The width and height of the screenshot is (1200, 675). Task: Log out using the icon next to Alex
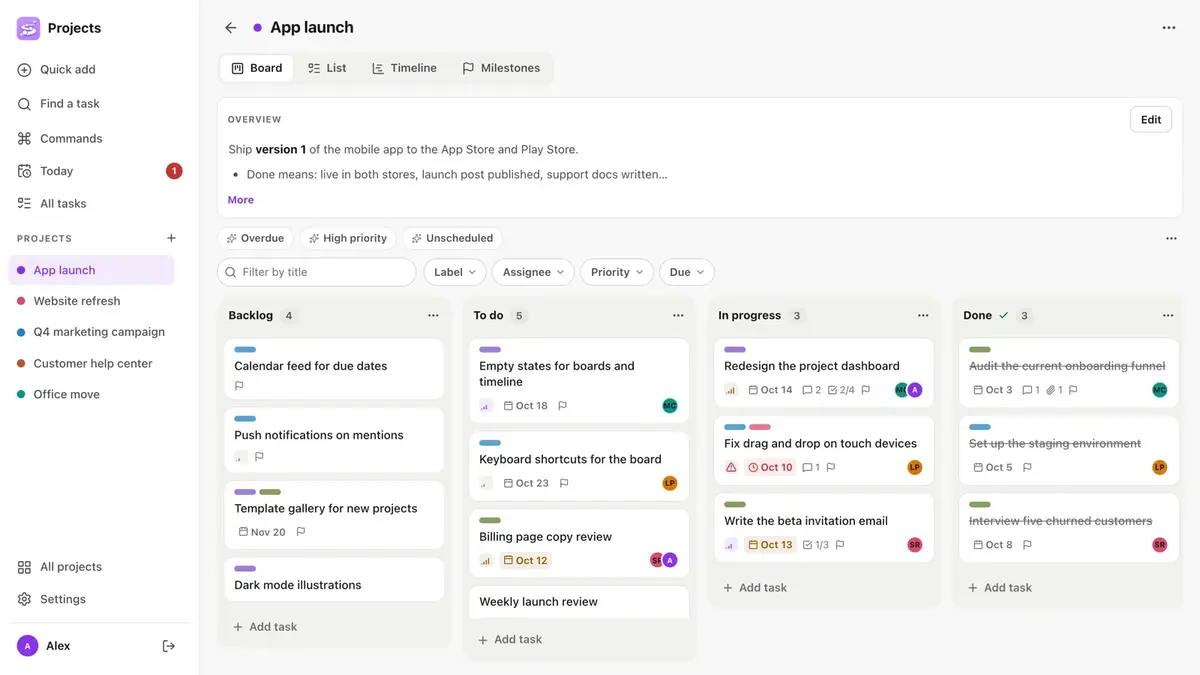pos(169,646)
